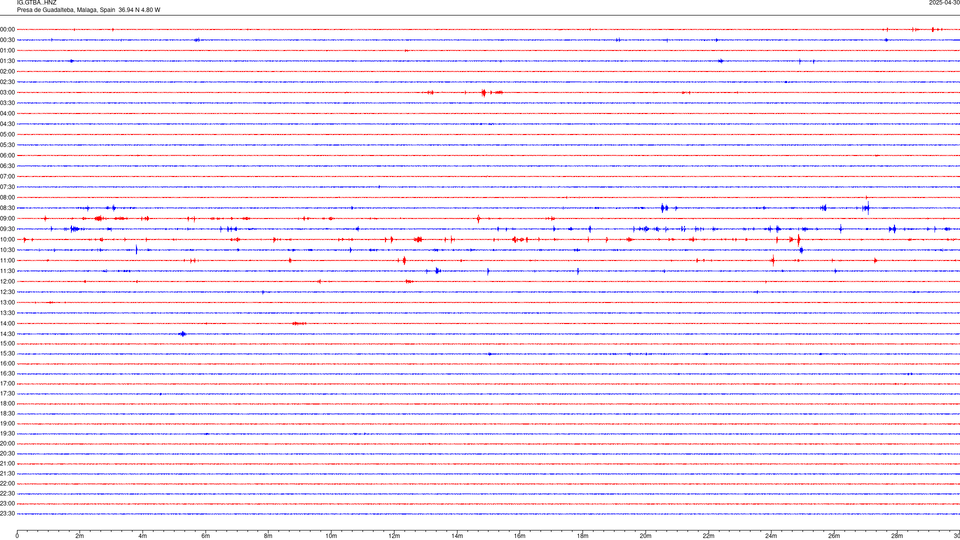
Task: Select the 15:30 trace time label
Action: 7,354
